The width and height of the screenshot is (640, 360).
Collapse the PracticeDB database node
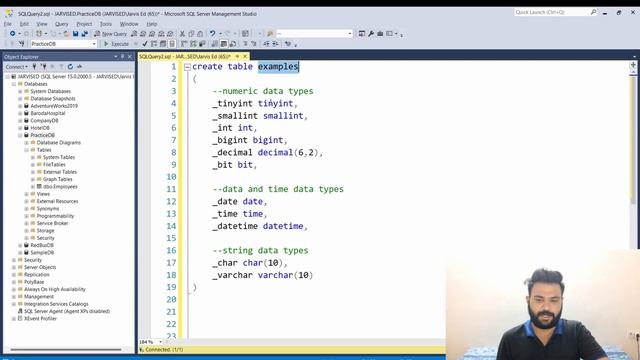pyautogui.click(x=20, y=135)
